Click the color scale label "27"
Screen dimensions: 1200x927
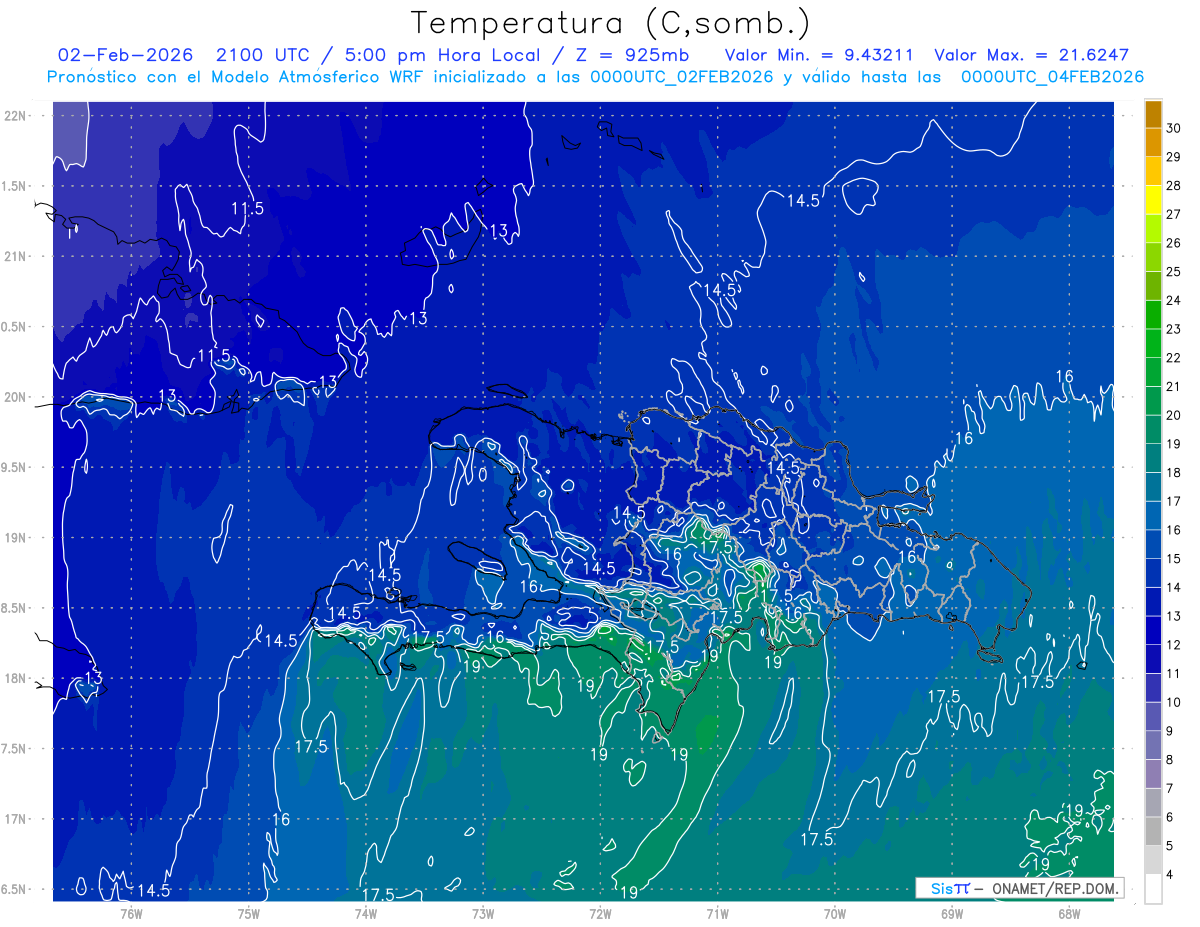tap(1174, 214)
